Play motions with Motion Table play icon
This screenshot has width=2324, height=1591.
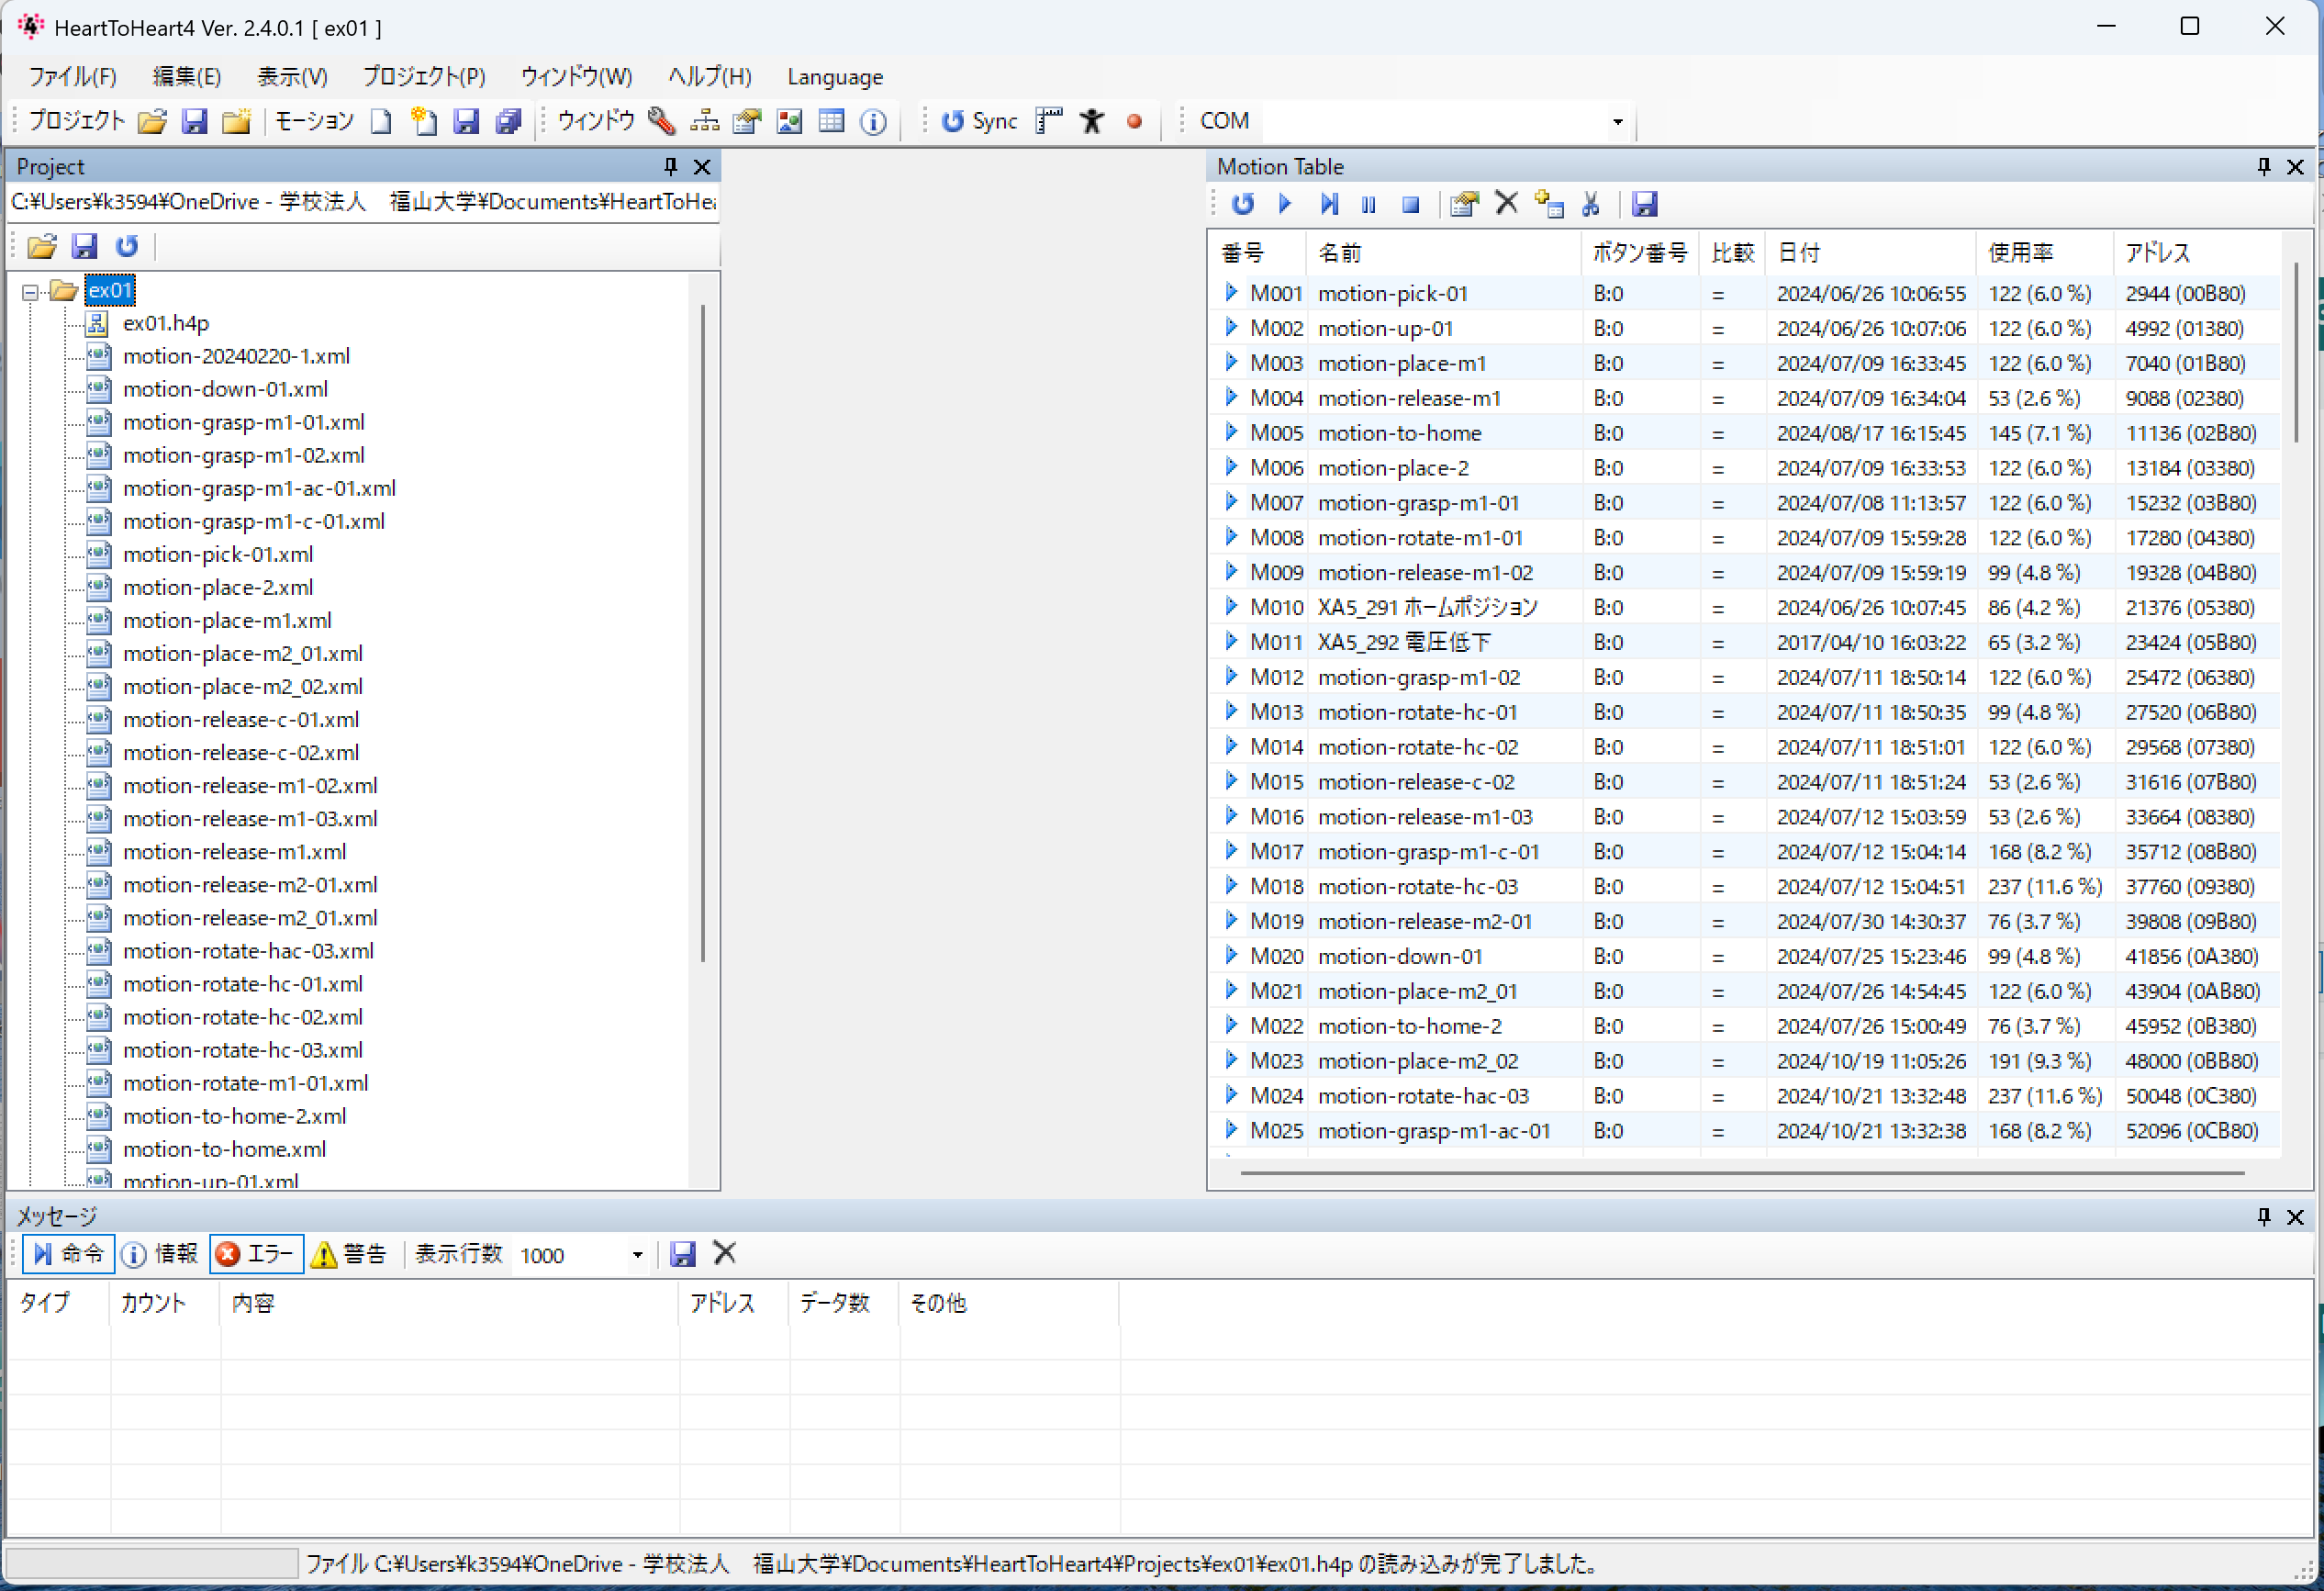pos(1285,204)
